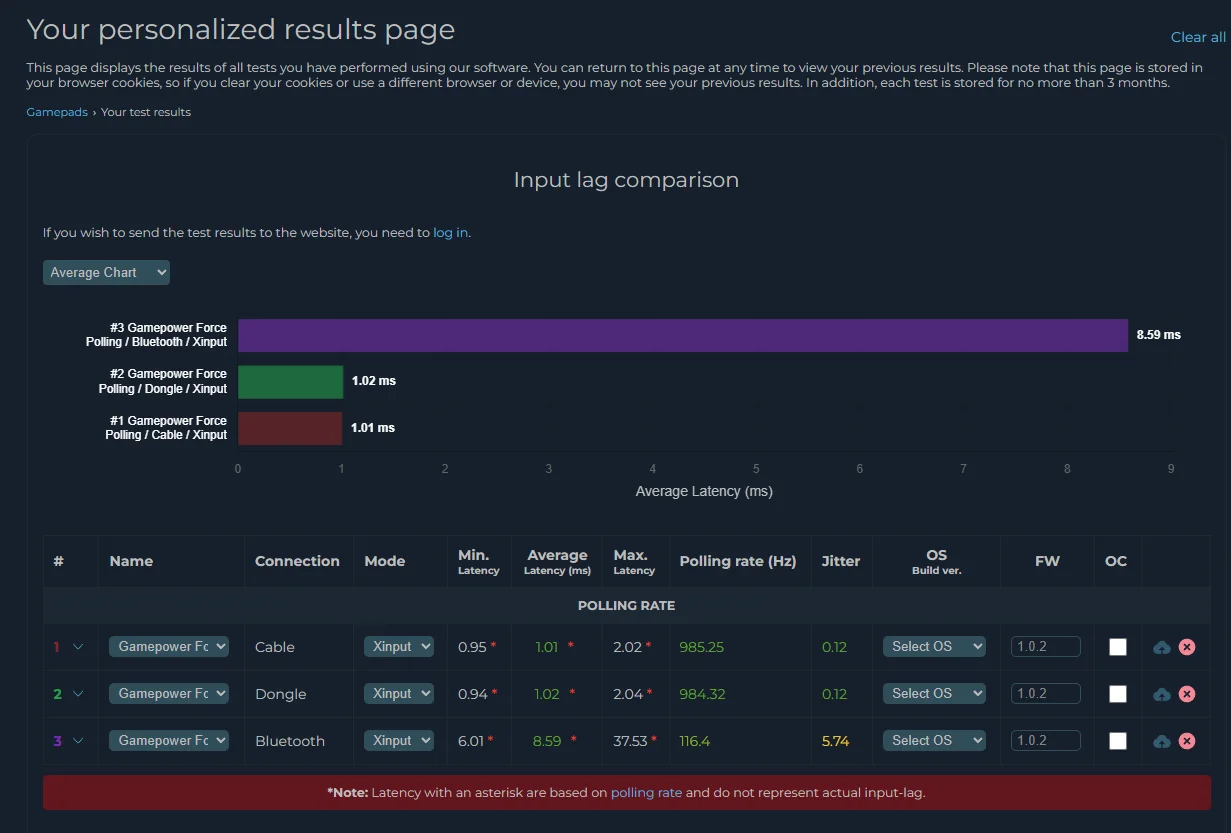Go to Gamepads breadcrumb link

point(57,112)
